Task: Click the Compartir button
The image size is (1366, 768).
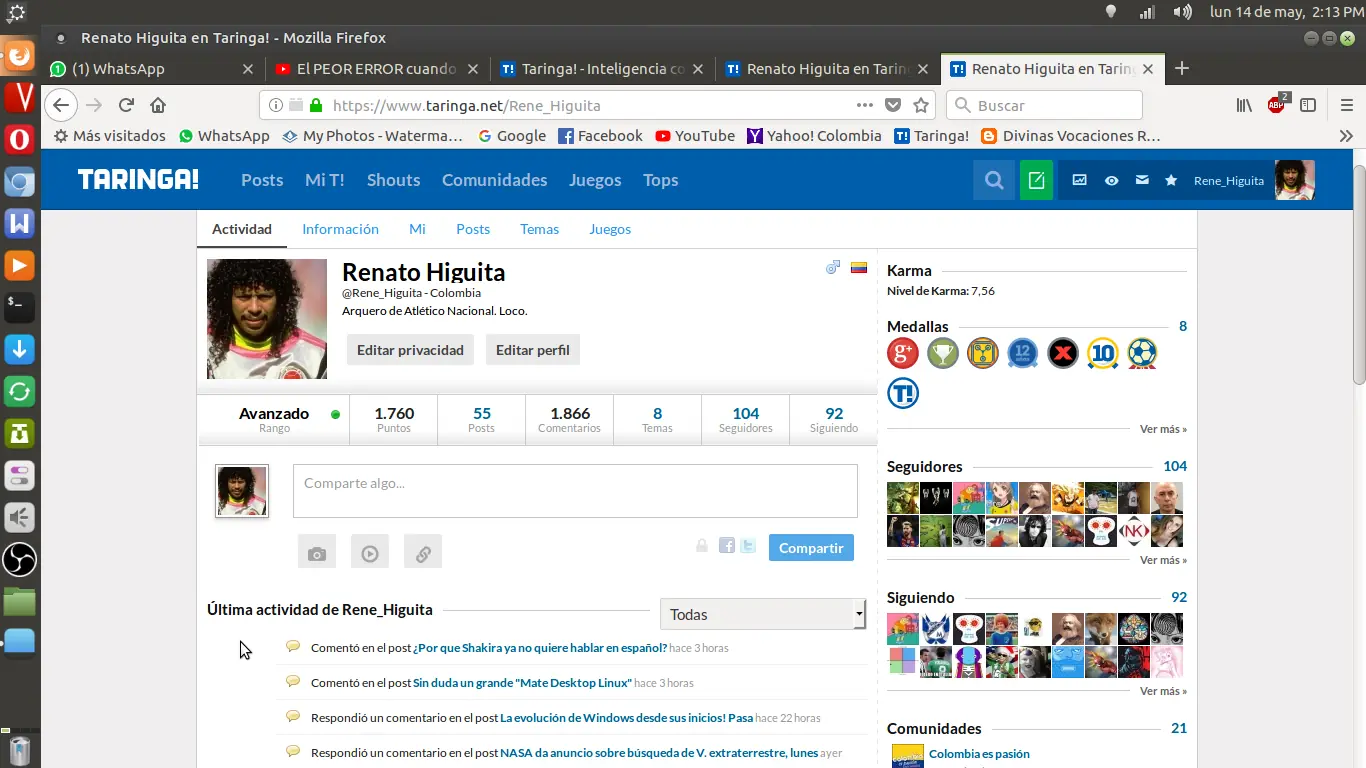Action: pyautogui.click(x=811, y=548)
